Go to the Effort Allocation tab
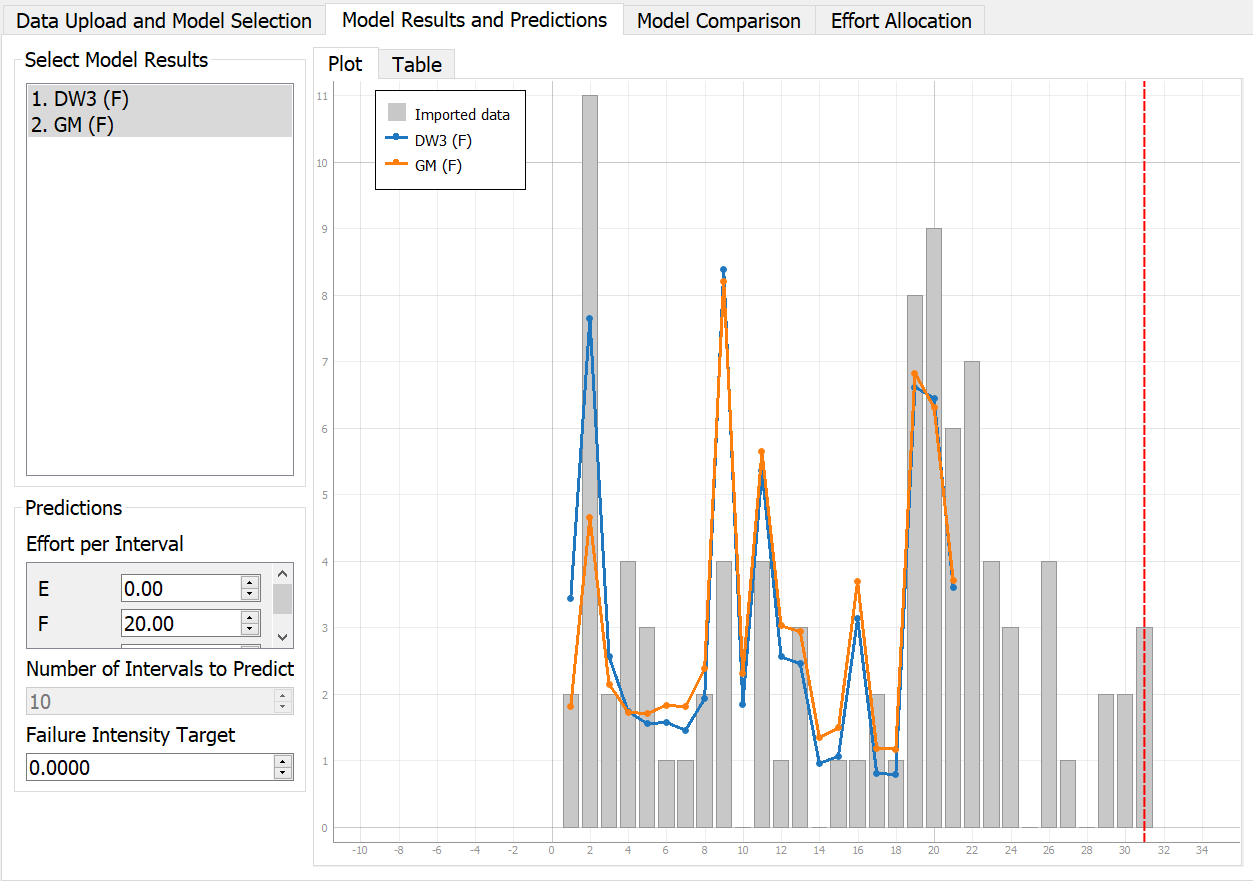 pos(901,20)
